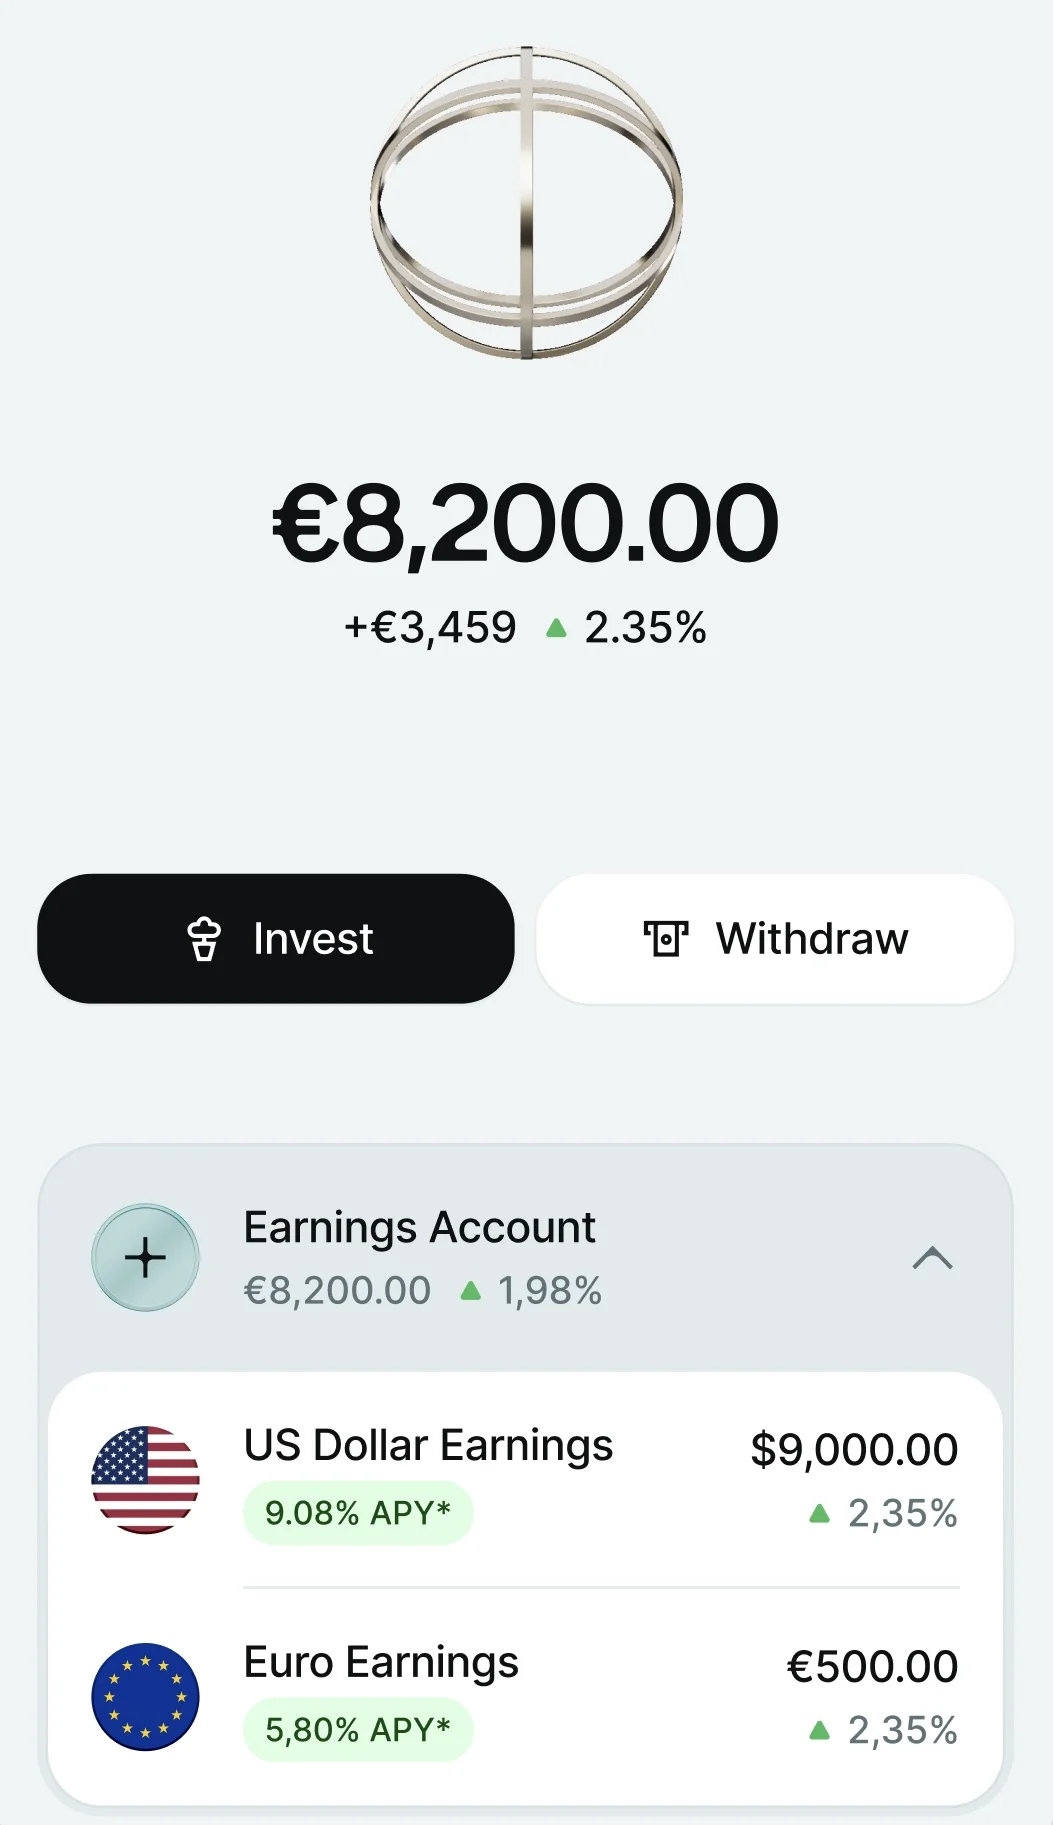Click the €500.00 balance amount
This screenshot has width=1053, height=1825.
coord(872,1667)
